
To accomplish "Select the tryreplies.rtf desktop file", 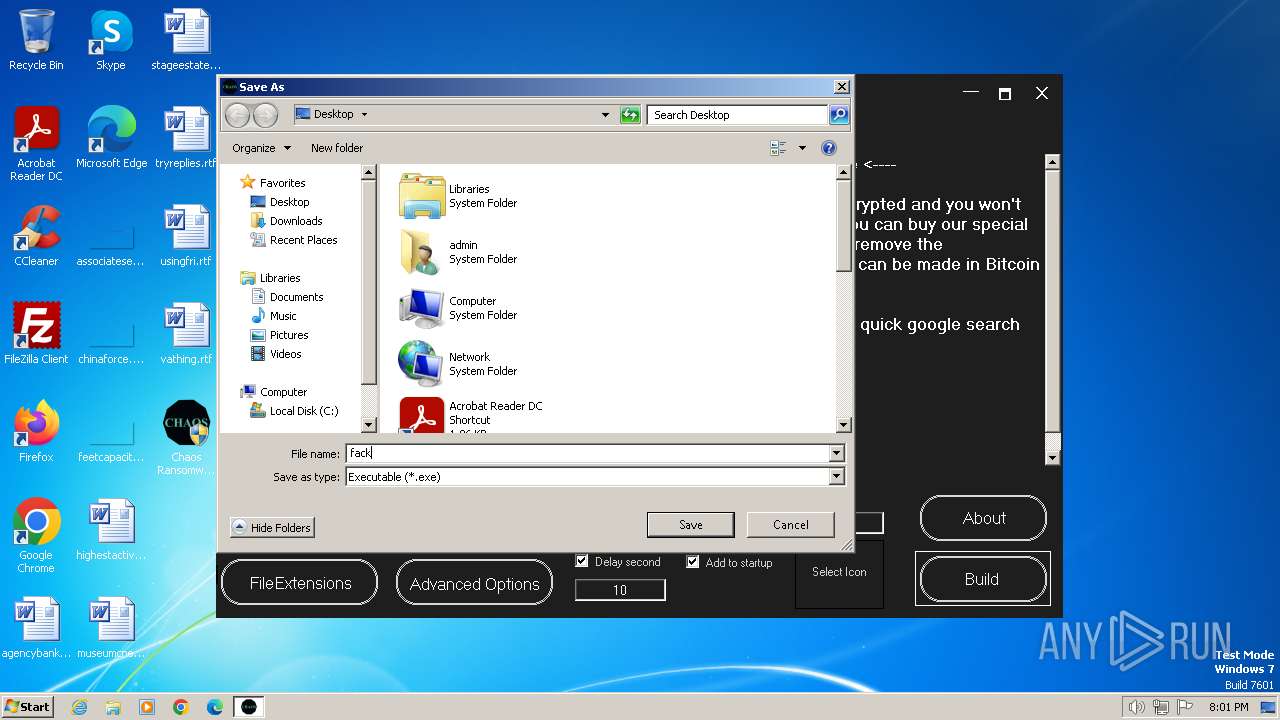I will [186, 138].
